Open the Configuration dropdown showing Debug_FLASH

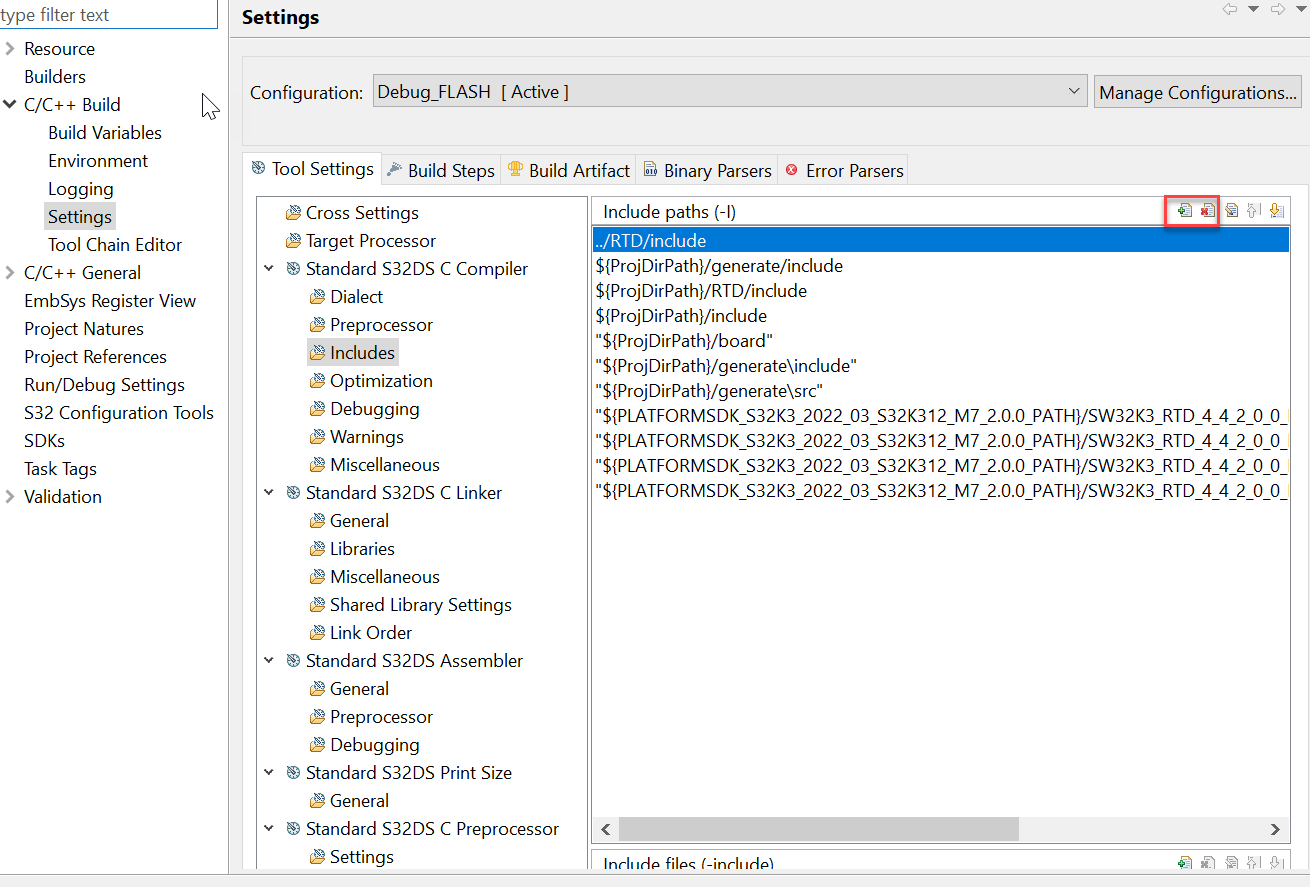pyautogui.click(x=1073, y=90)
